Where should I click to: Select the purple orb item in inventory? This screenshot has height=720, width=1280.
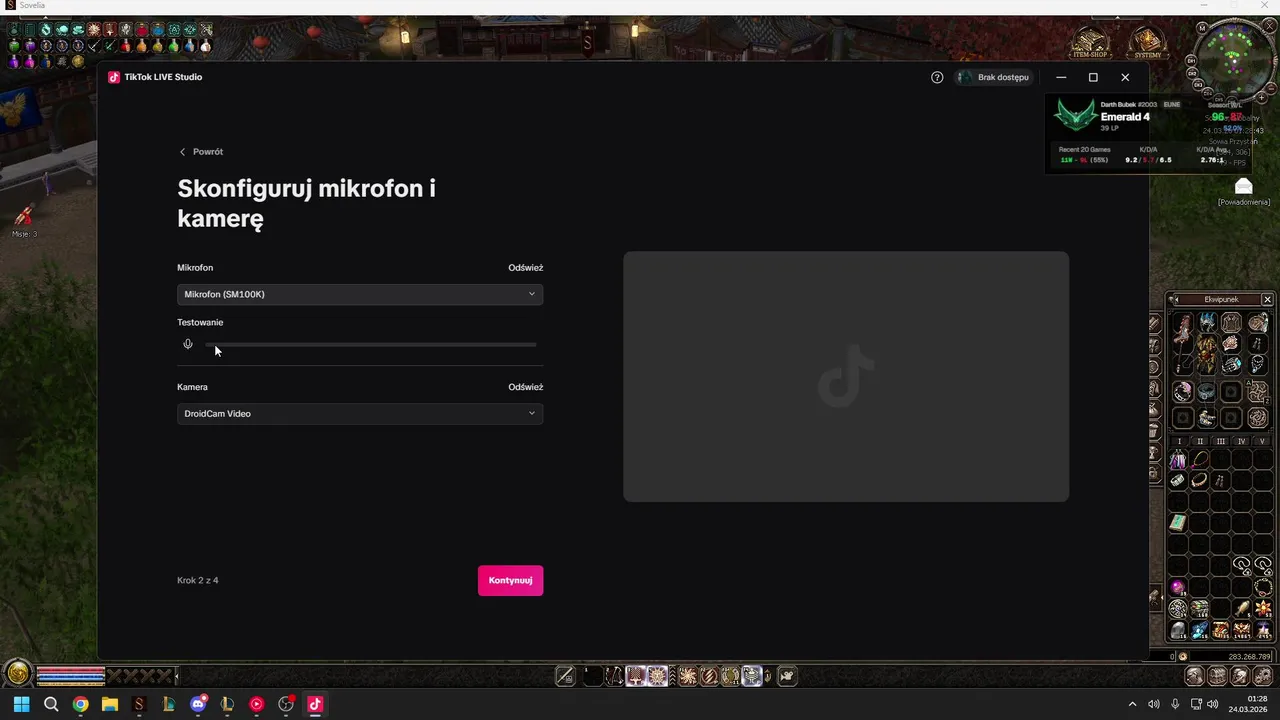(x=1178, y=587)
